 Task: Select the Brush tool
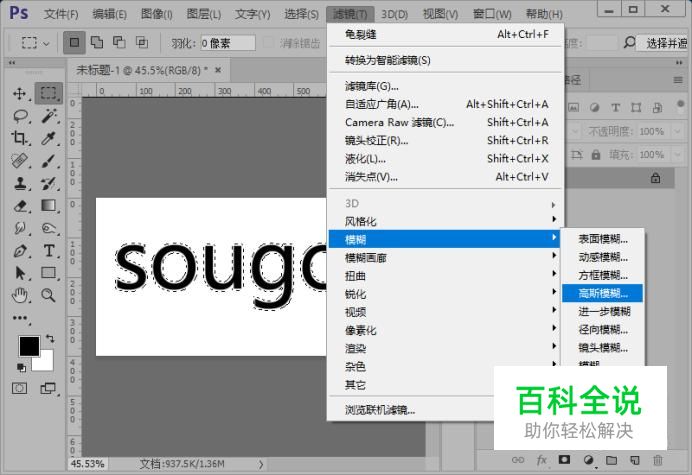click(49, 161)
